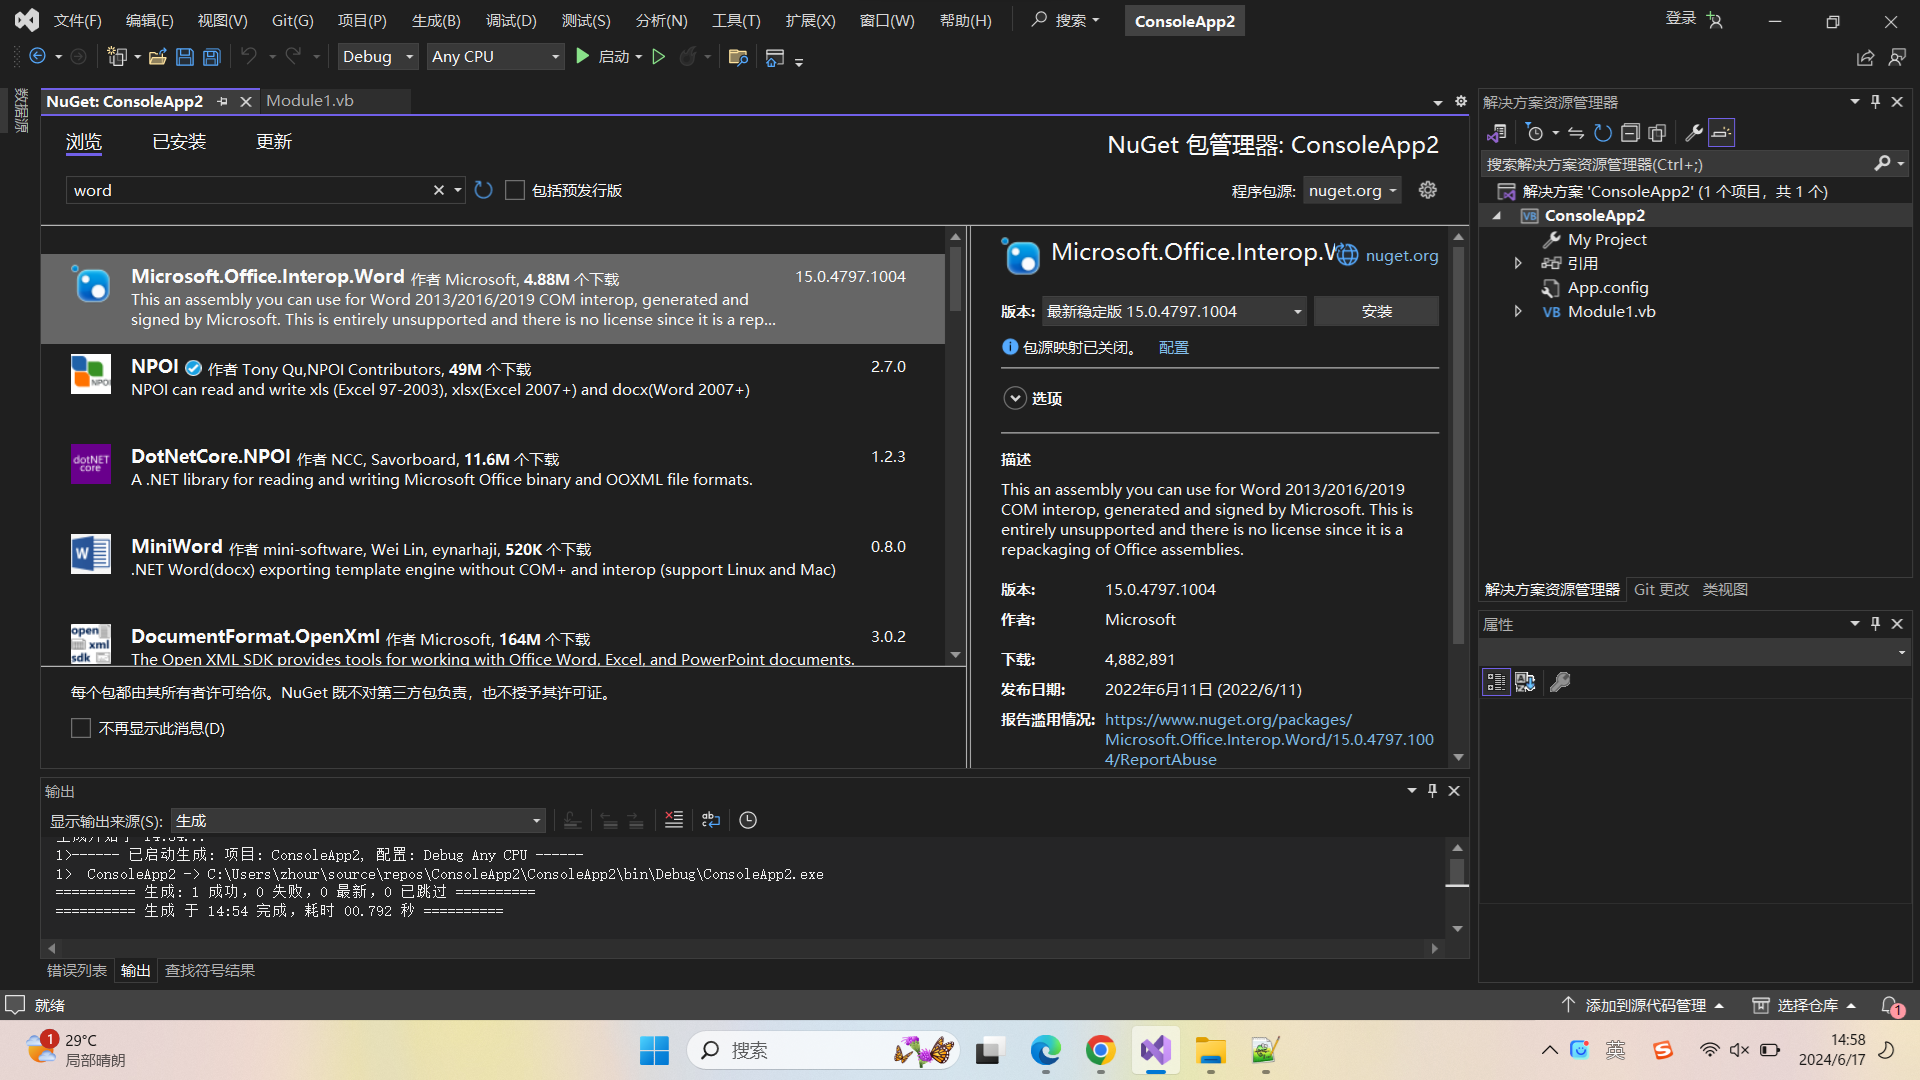Click the Save All toolbar icon
Image resolution: width=1920 pixels, height=1080 pixels.
click(x=212, y=57)
